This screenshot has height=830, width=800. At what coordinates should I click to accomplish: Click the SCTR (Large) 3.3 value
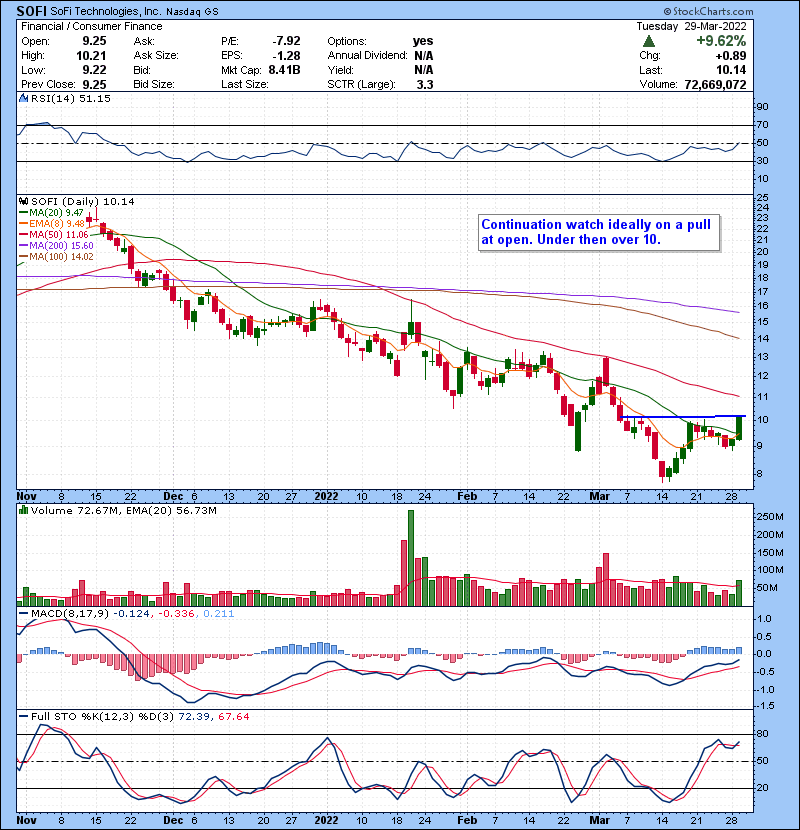pyautogui.click(x=425, y=85)
